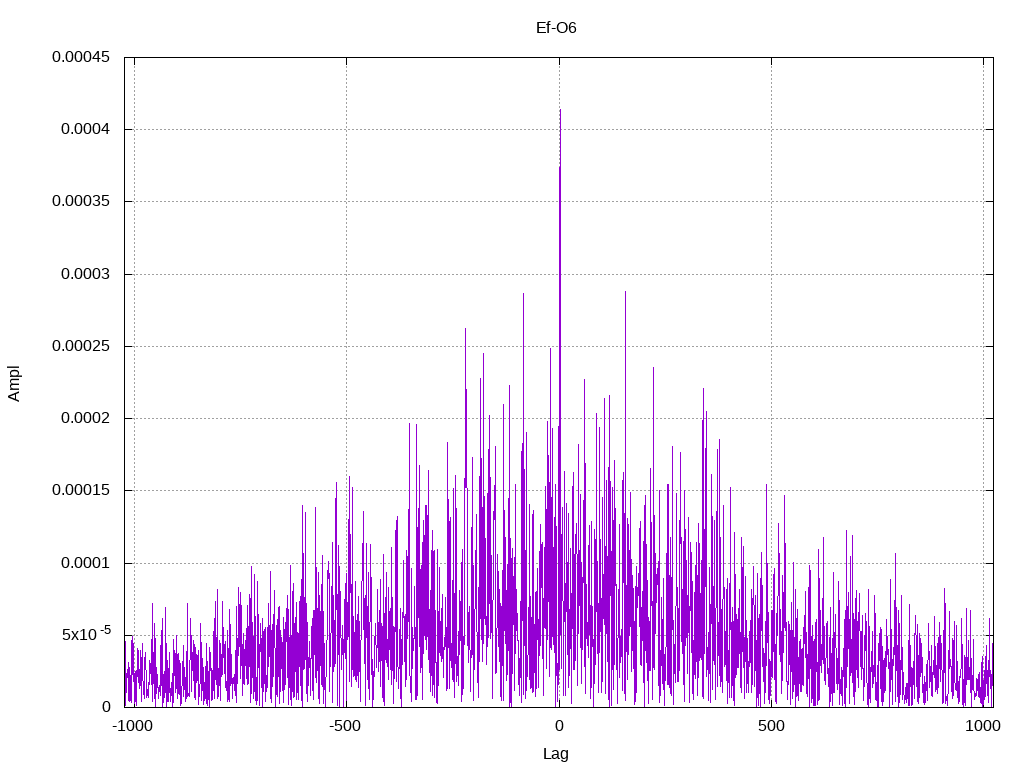Click the "Ampl" y-axis label
Viewport: 1024px width, 768px height.
(x=14, y=383)
